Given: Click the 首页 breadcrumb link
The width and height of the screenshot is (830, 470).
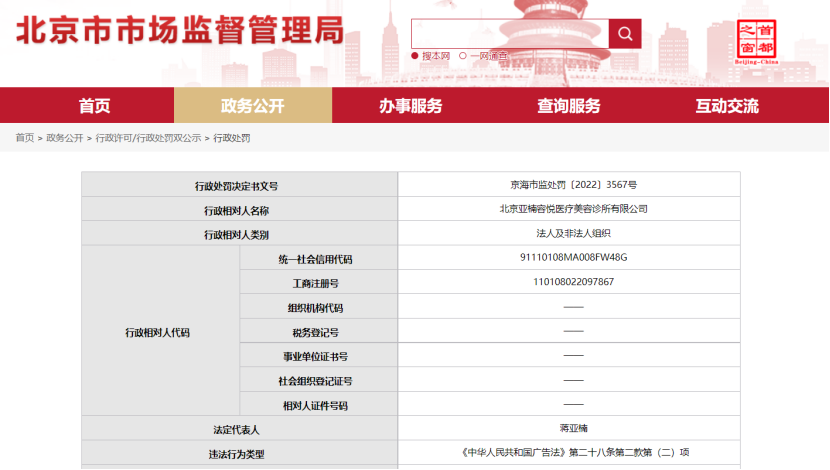Looking at the screenshot, I should tap(24, 138).
